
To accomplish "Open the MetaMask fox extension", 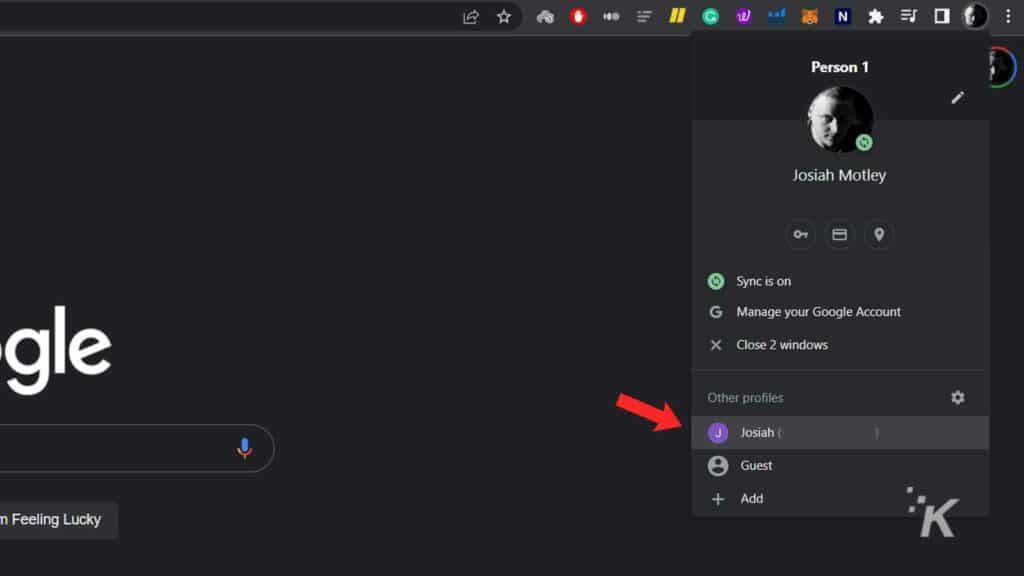I will pyautogui.click(x=810, y=17).
